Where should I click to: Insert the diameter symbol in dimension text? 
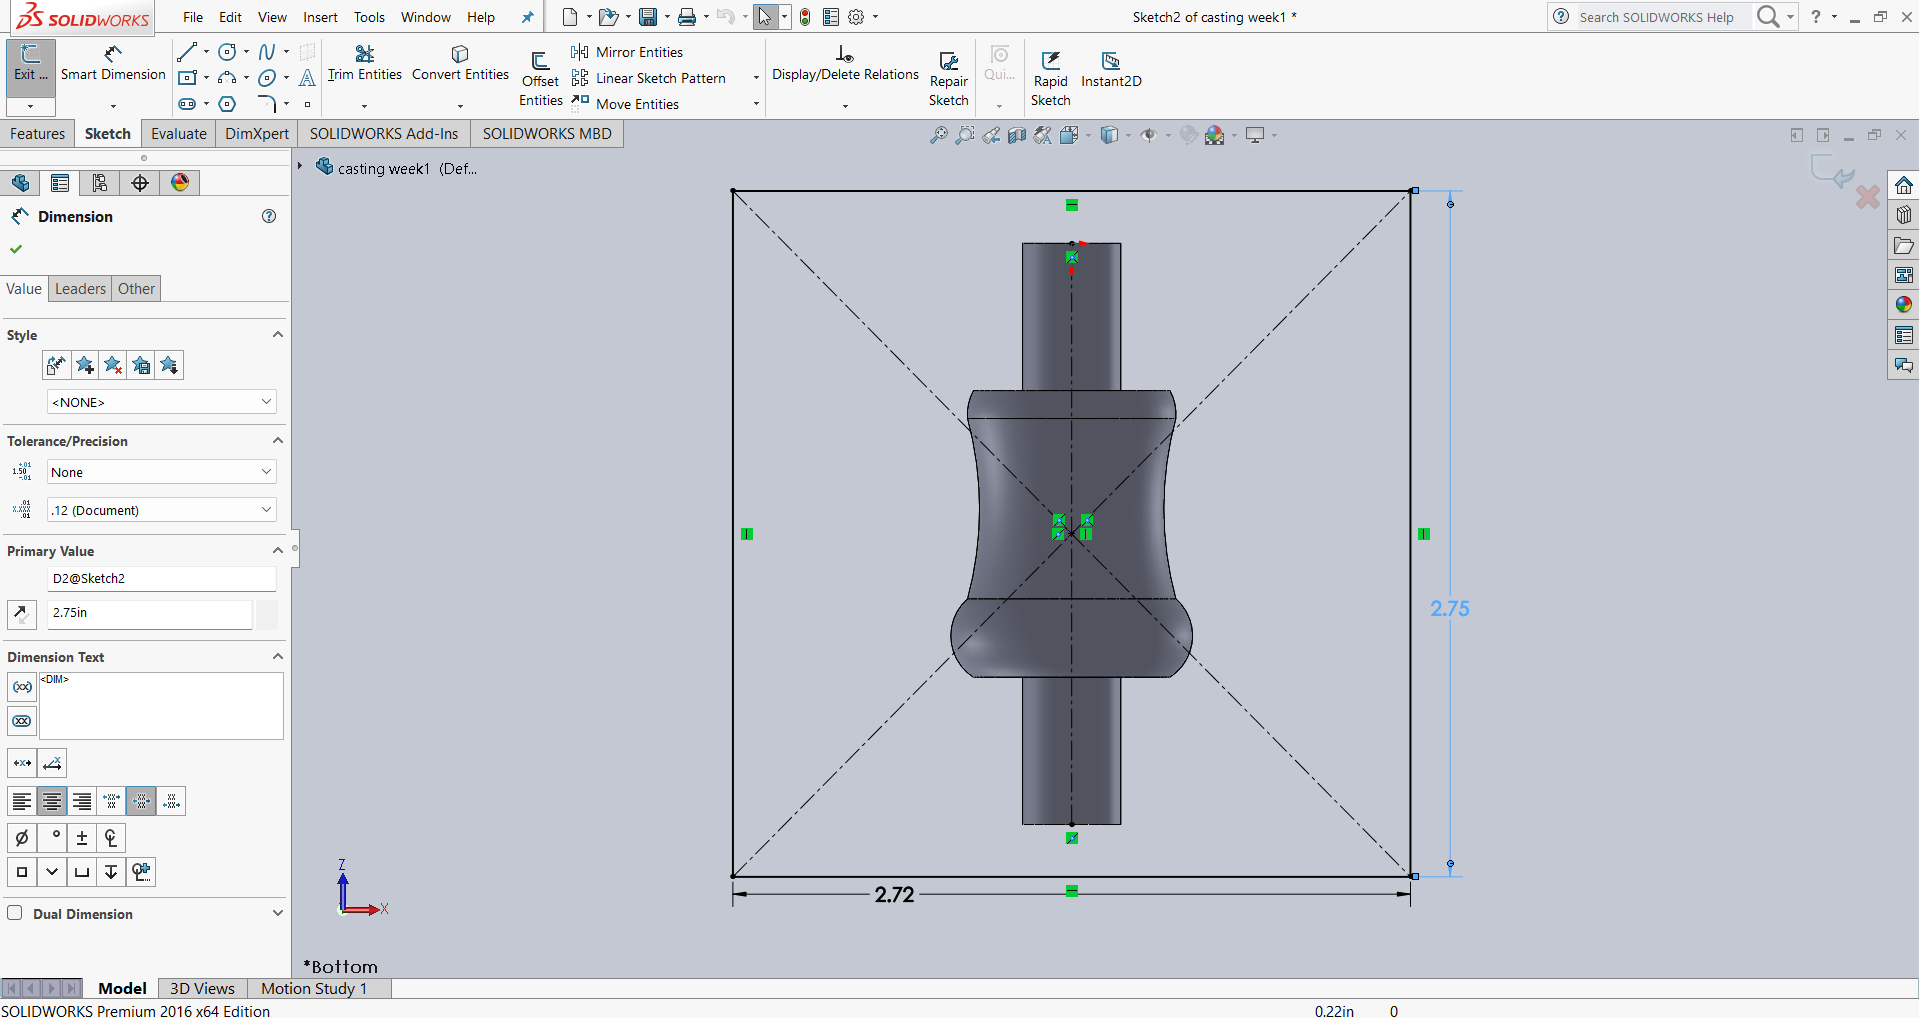22,838
